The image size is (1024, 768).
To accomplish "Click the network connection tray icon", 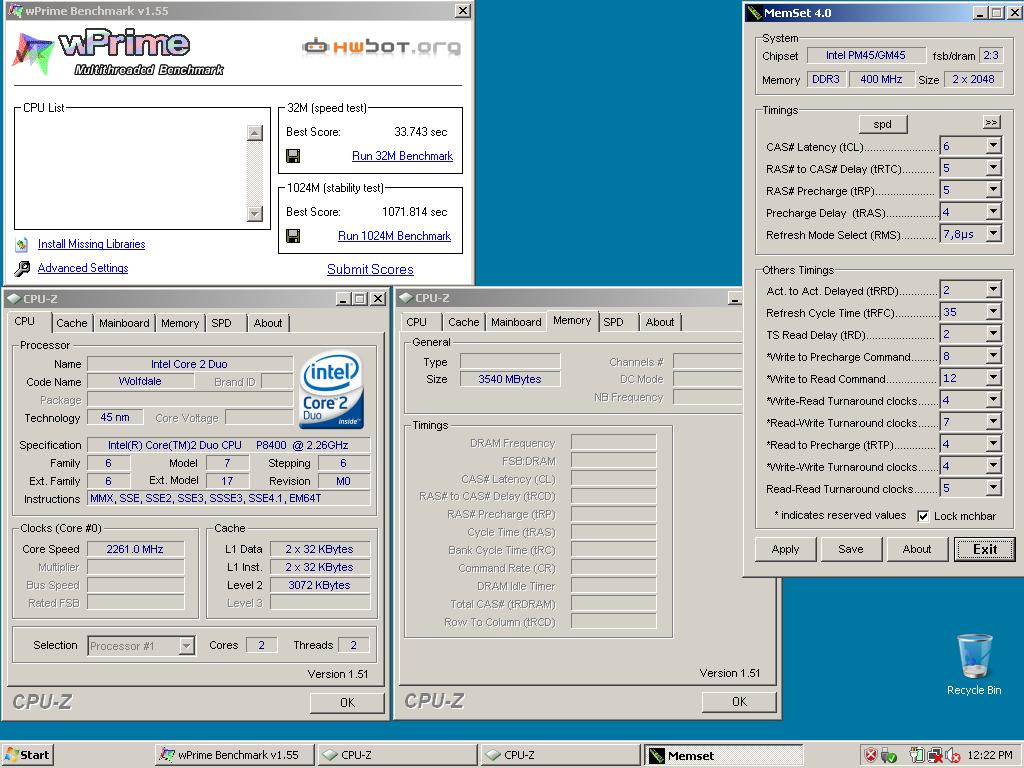I will [934, 756].
